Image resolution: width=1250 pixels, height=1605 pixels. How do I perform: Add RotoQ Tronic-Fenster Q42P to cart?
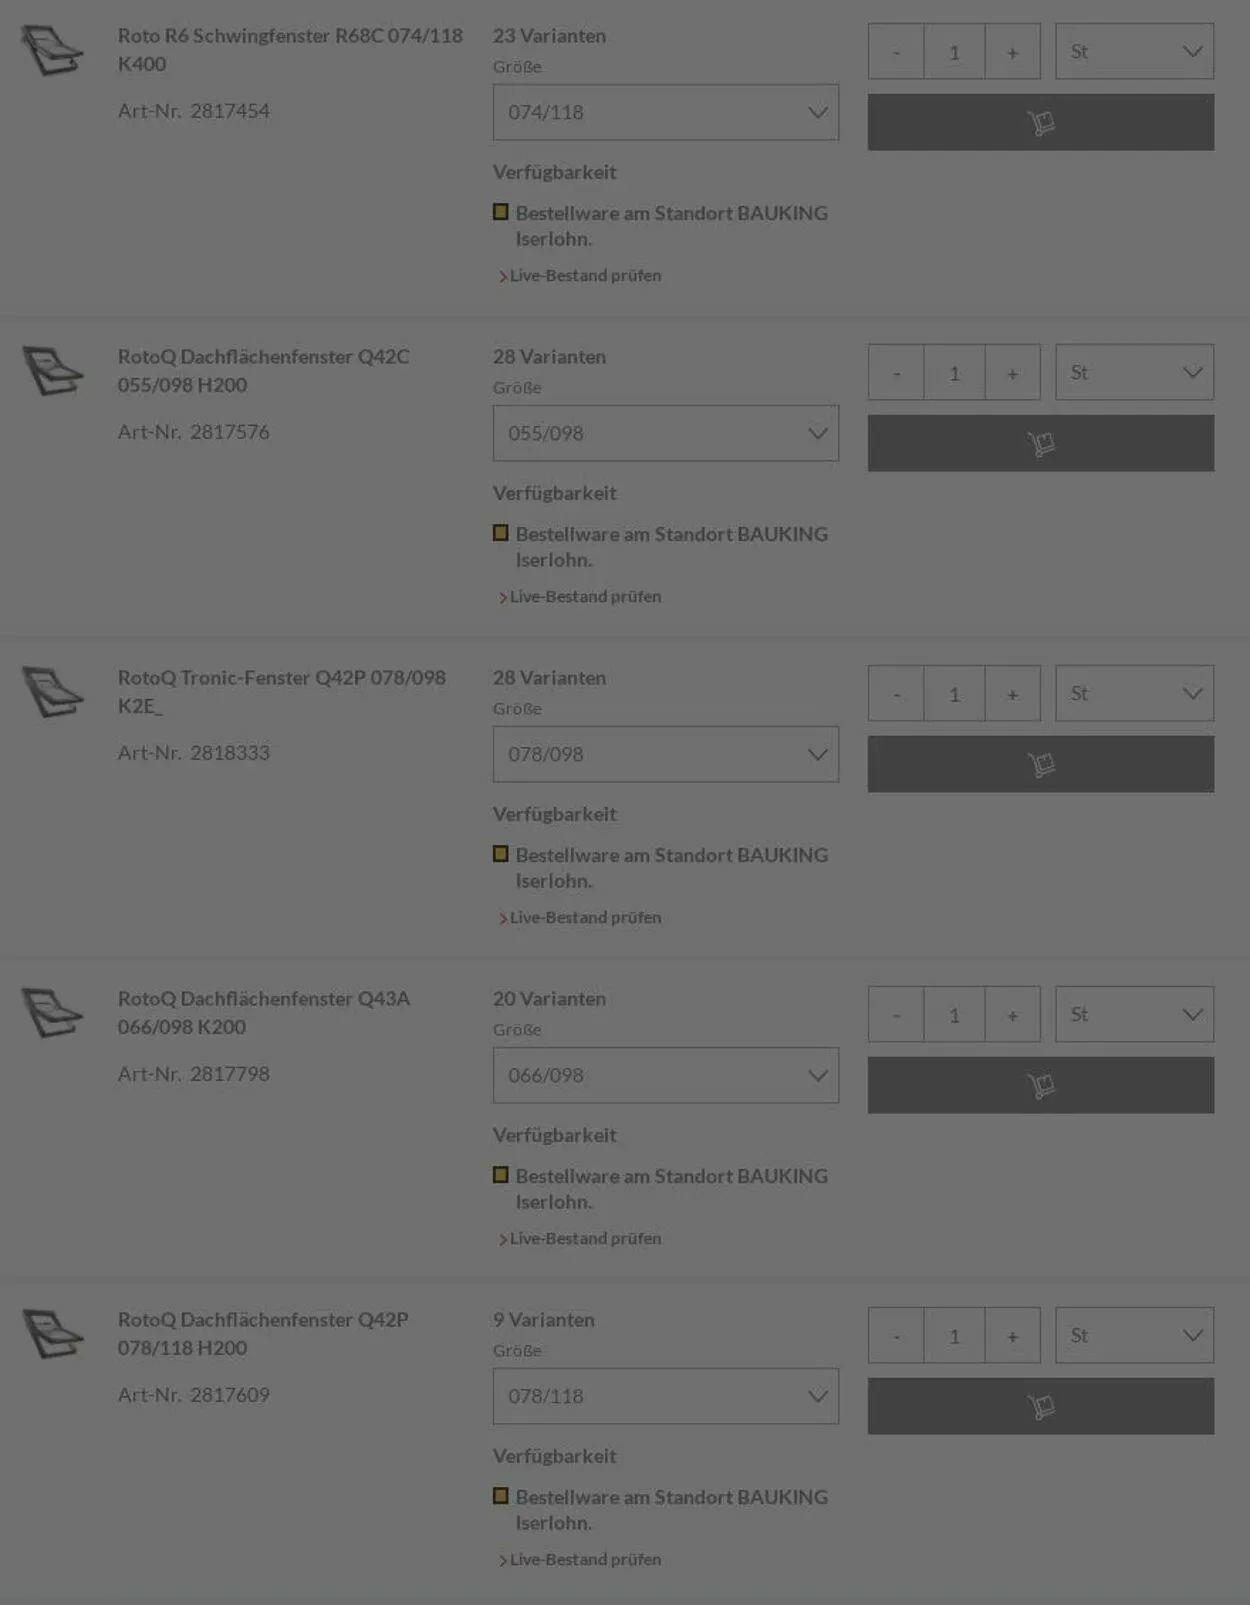click(1040, 764)
